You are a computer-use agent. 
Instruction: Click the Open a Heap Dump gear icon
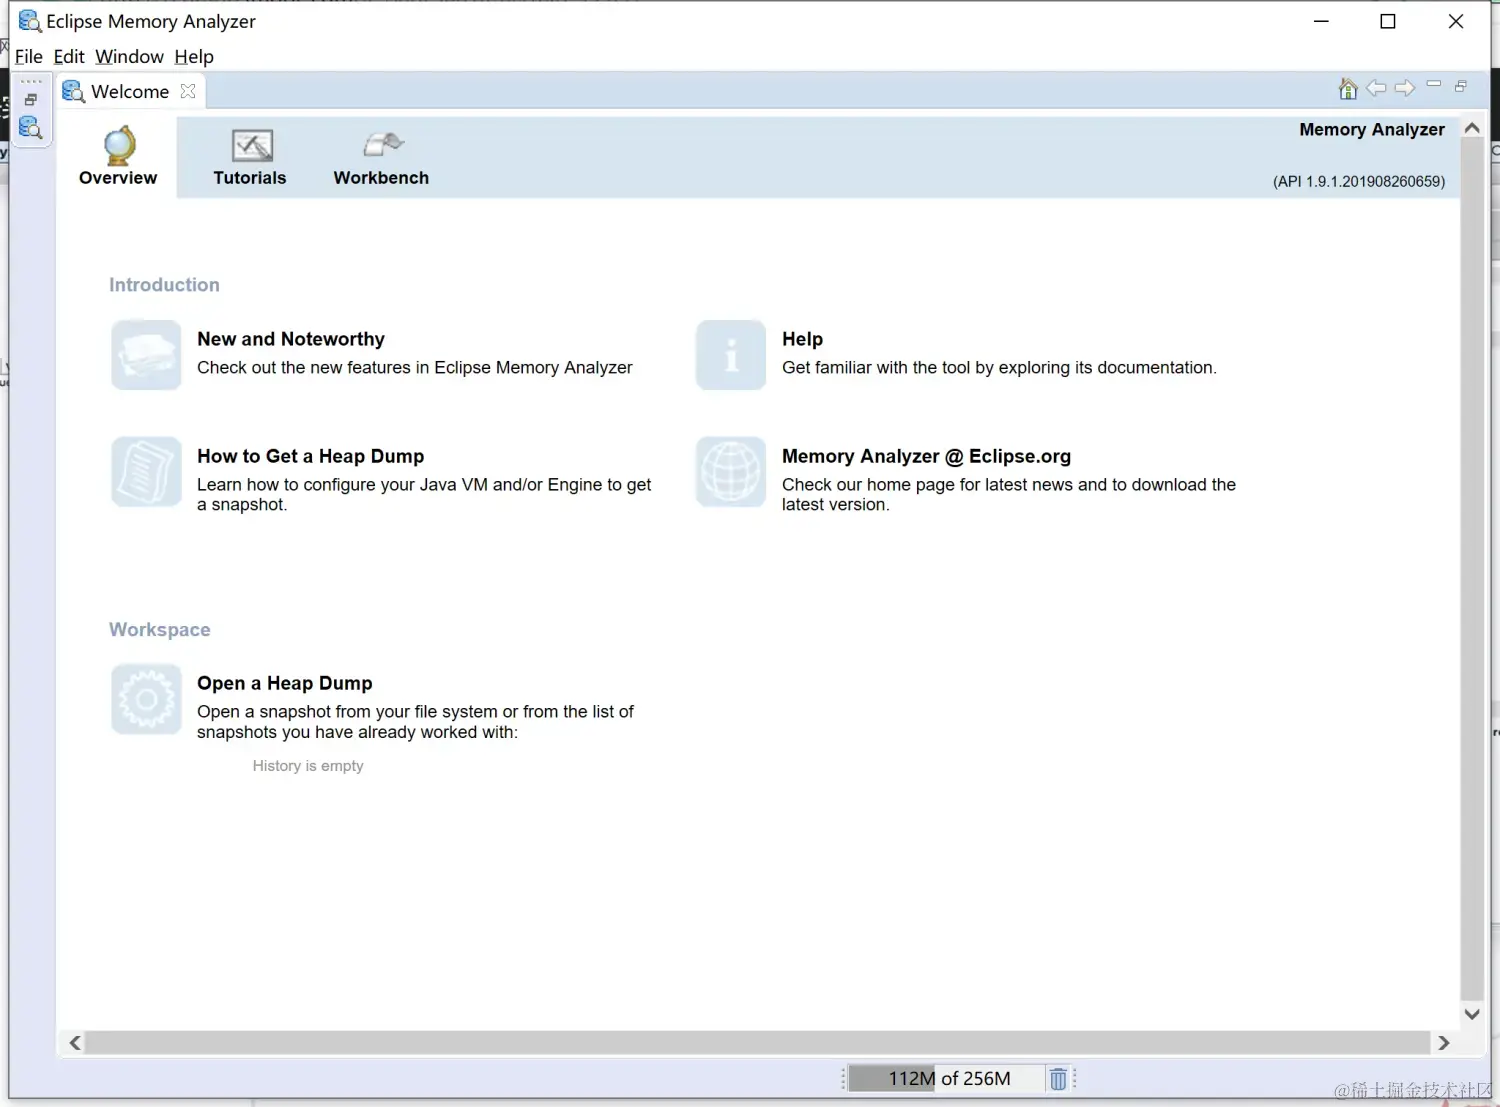[x=146, y=699]
